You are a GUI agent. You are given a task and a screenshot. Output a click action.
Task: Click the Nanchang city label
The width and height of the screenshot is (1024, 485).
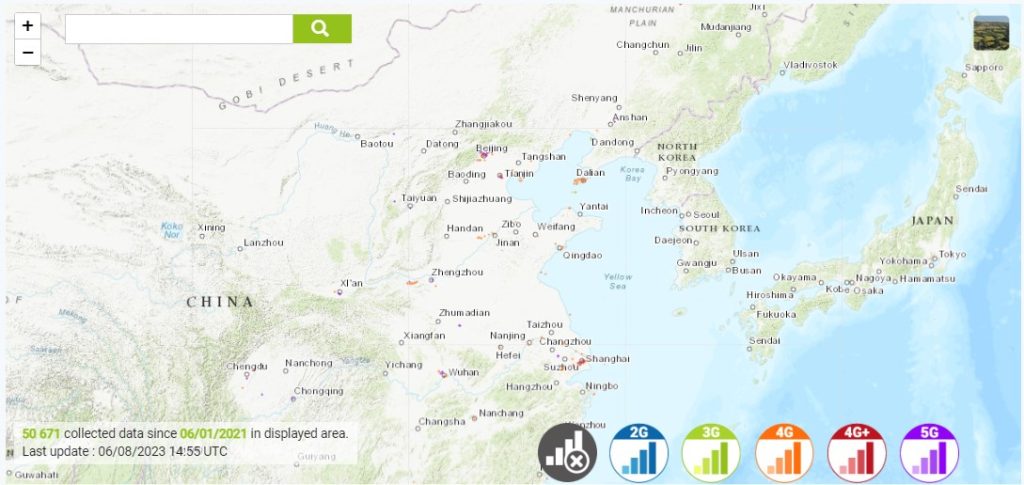pos(502,413)
